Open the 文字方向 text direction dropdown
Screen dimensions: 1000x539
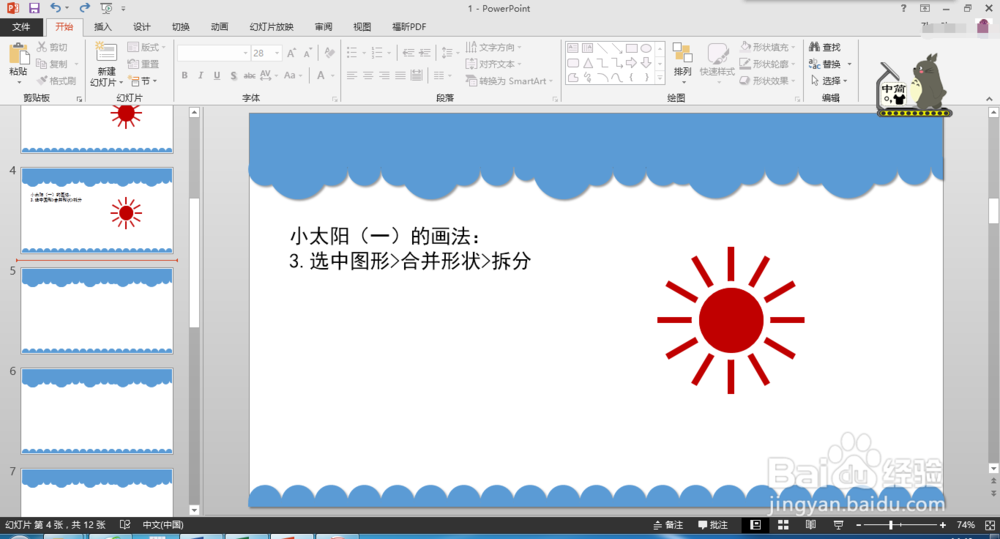493,47
